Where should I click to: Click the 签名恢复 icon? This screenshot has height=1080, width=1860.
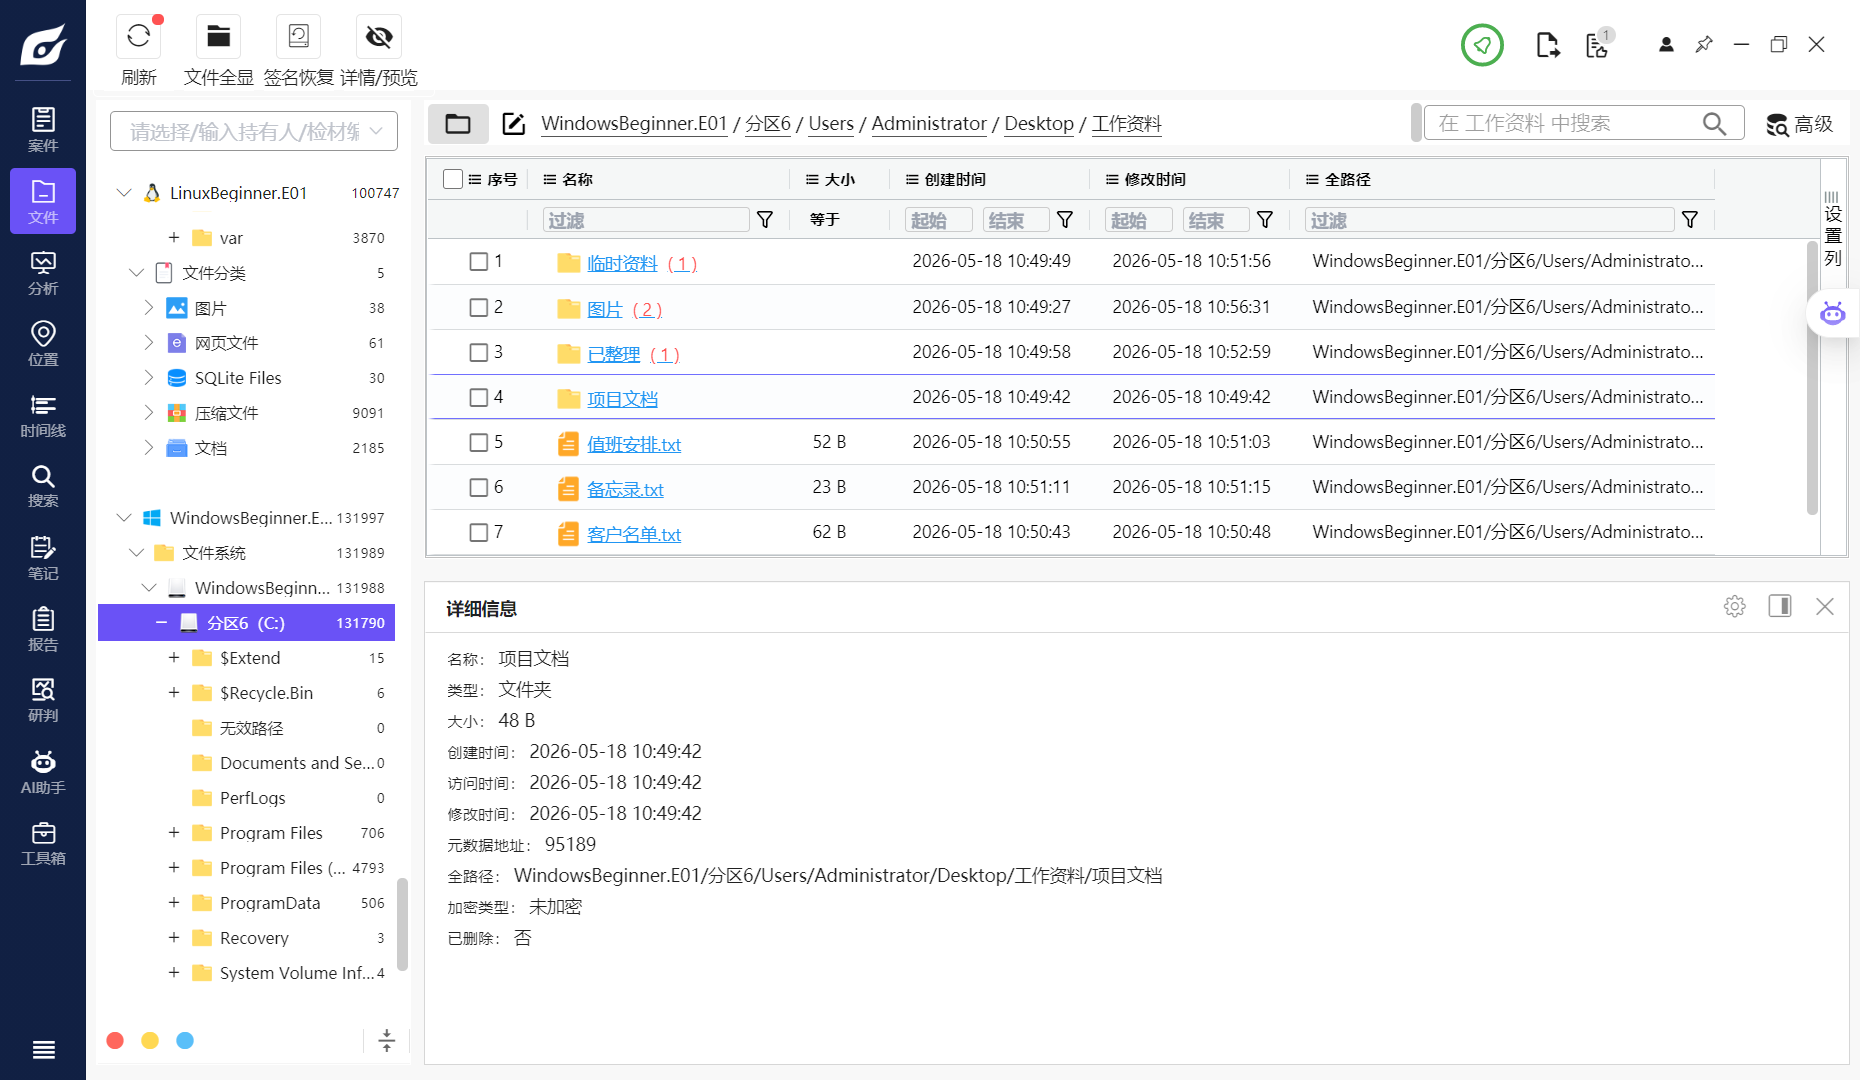pyautogui.click(x=298, y=37)
